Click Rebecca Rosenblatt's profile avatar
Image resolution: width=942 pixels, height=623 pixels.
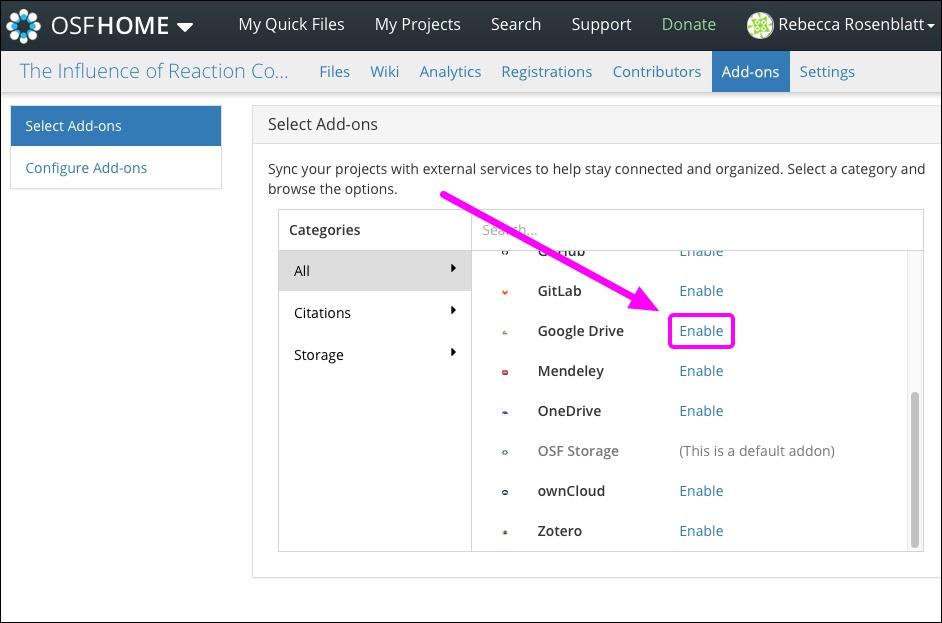point(760,24)
